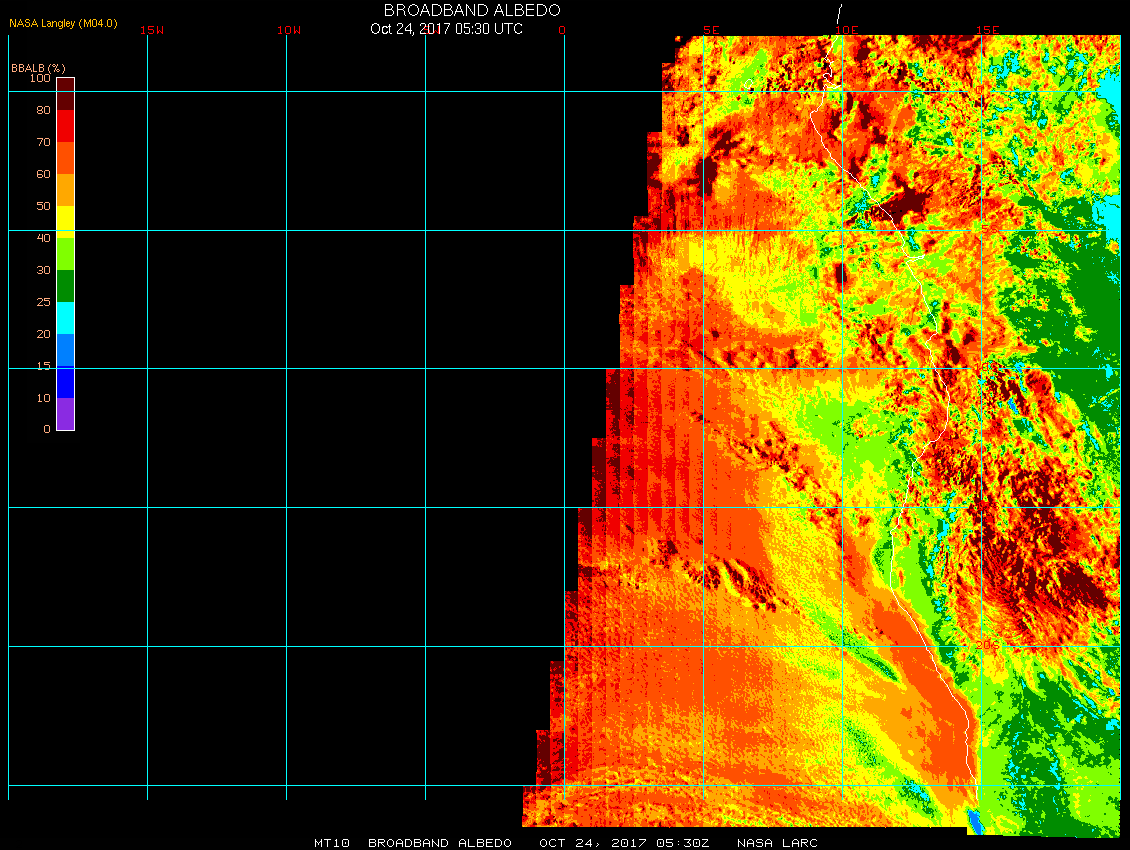Select the 5E longitude label

(711, 30)
